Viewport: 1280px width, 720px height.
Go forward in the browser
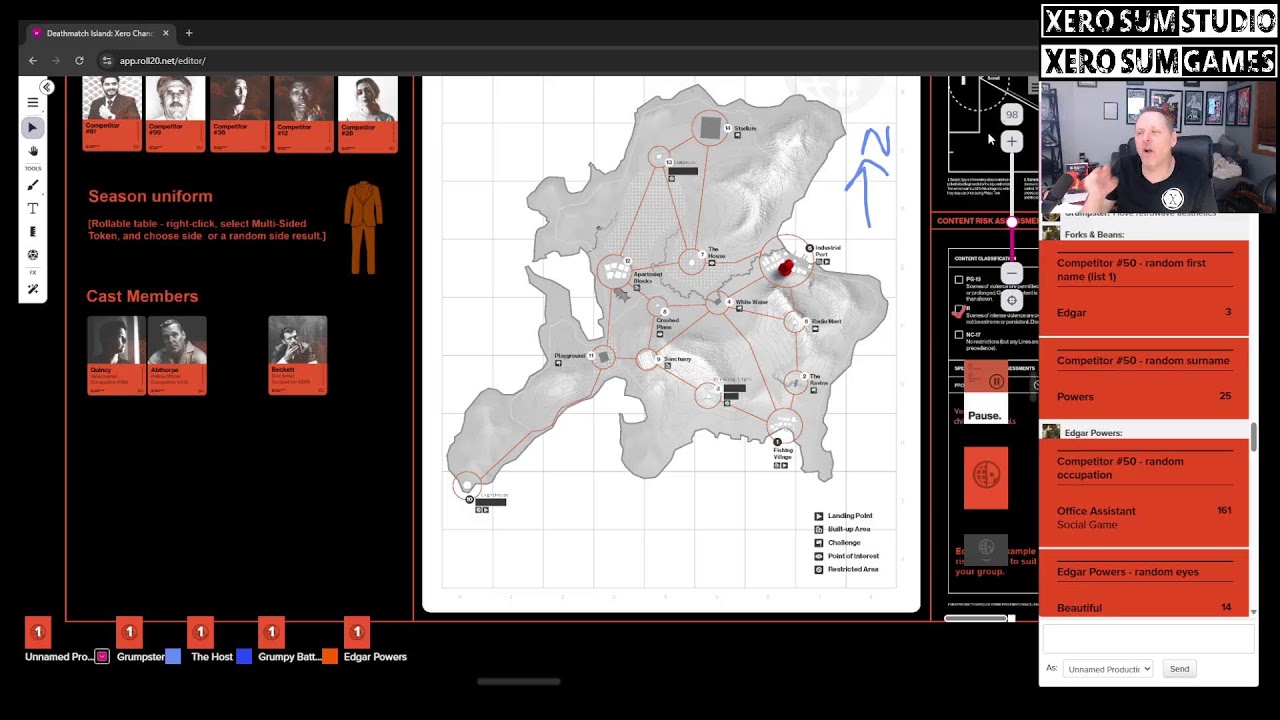click(x=56, y=60)
